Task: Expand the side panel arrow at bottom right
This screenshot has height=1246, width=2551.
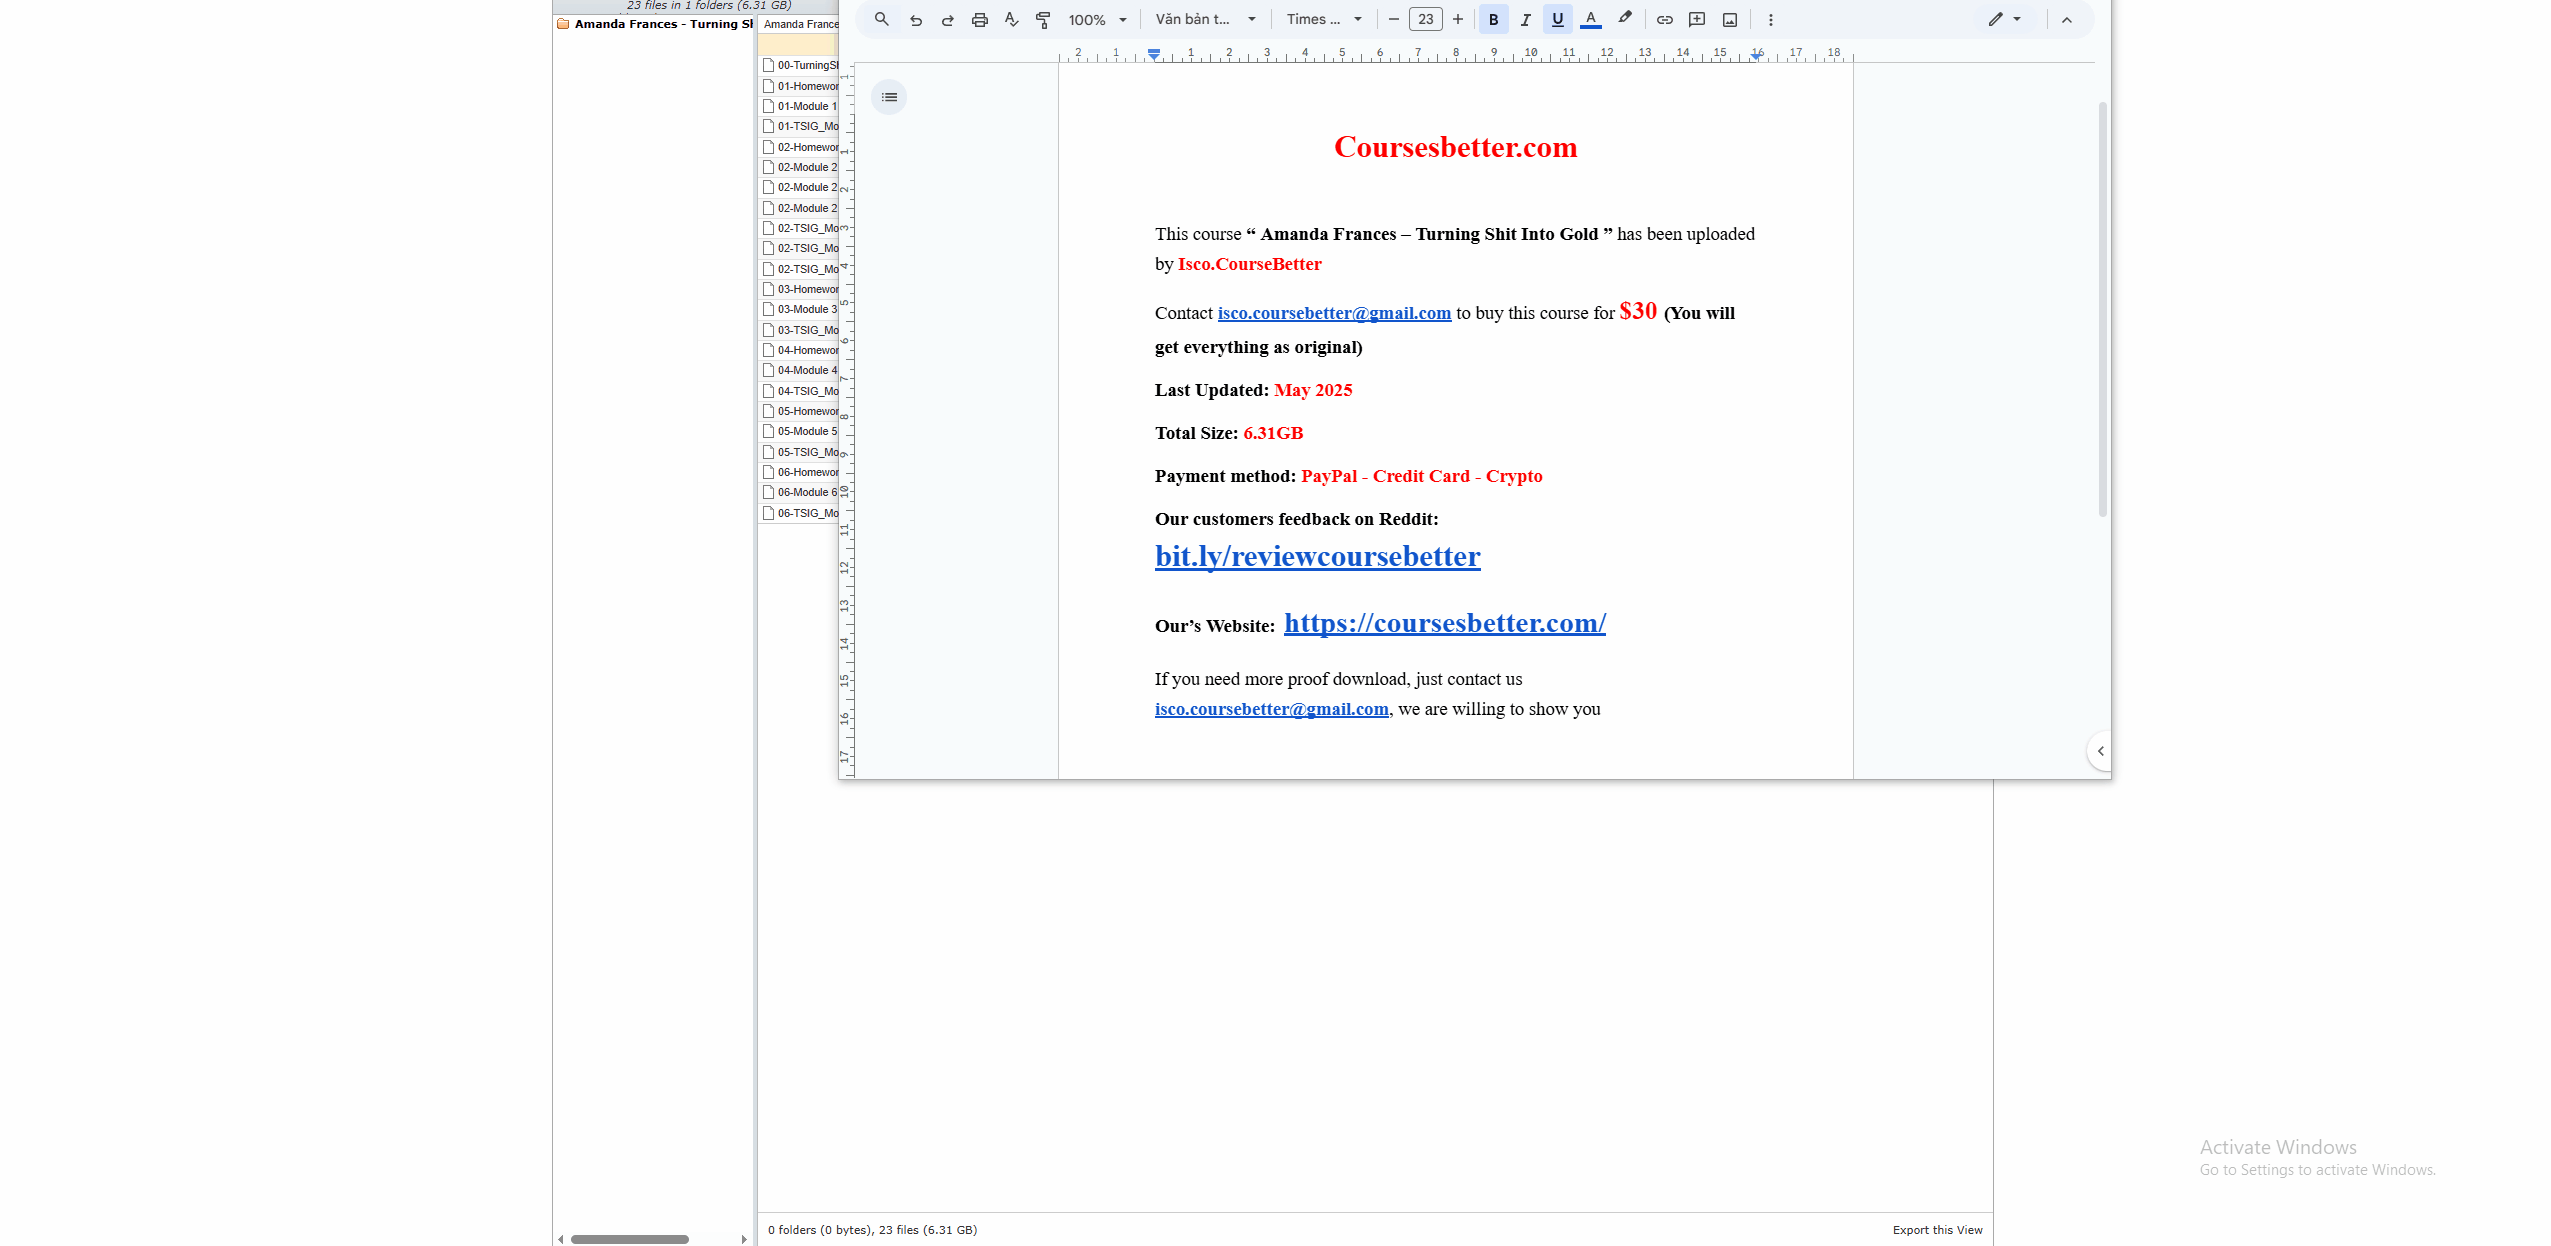Action: pyautogui.click(x=2100, y=751)
